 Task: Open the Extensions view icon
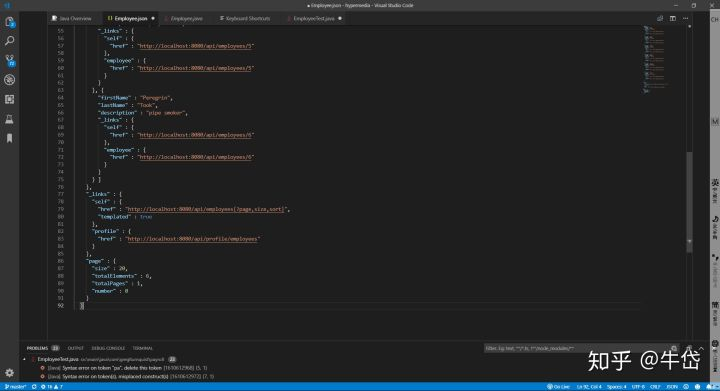pyautogui.click(x=9, y=99)
